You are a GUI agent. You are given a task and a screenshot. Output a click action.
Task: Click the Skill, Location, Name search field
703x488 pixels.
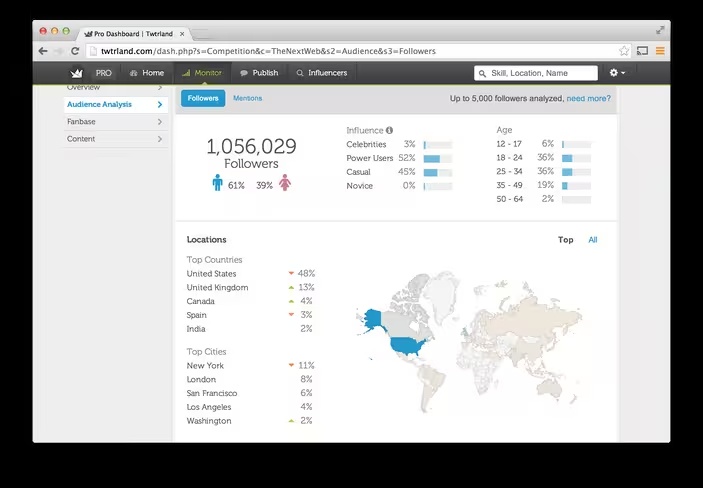point(536,73)
